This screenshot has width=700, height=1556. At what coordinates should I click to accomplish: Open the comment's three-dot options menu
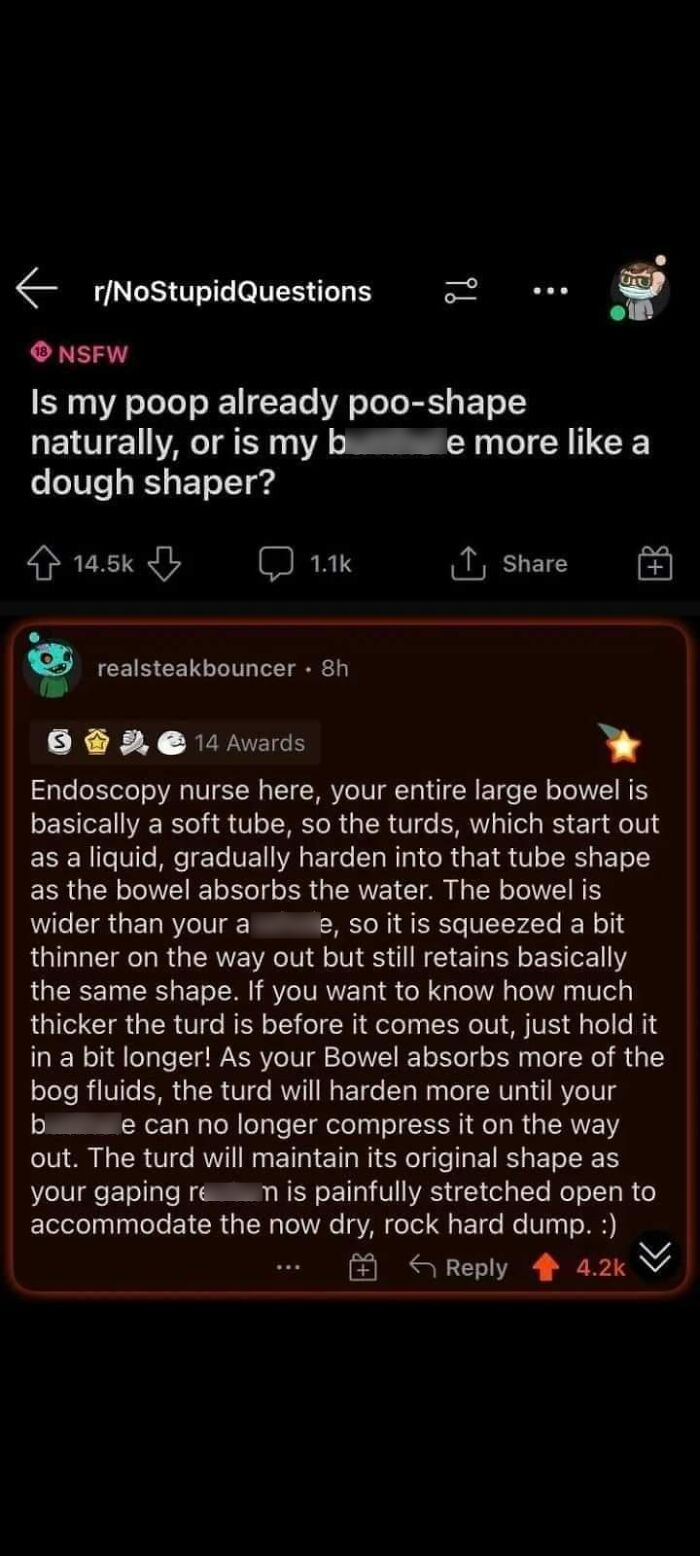(x=288, y=1267)
